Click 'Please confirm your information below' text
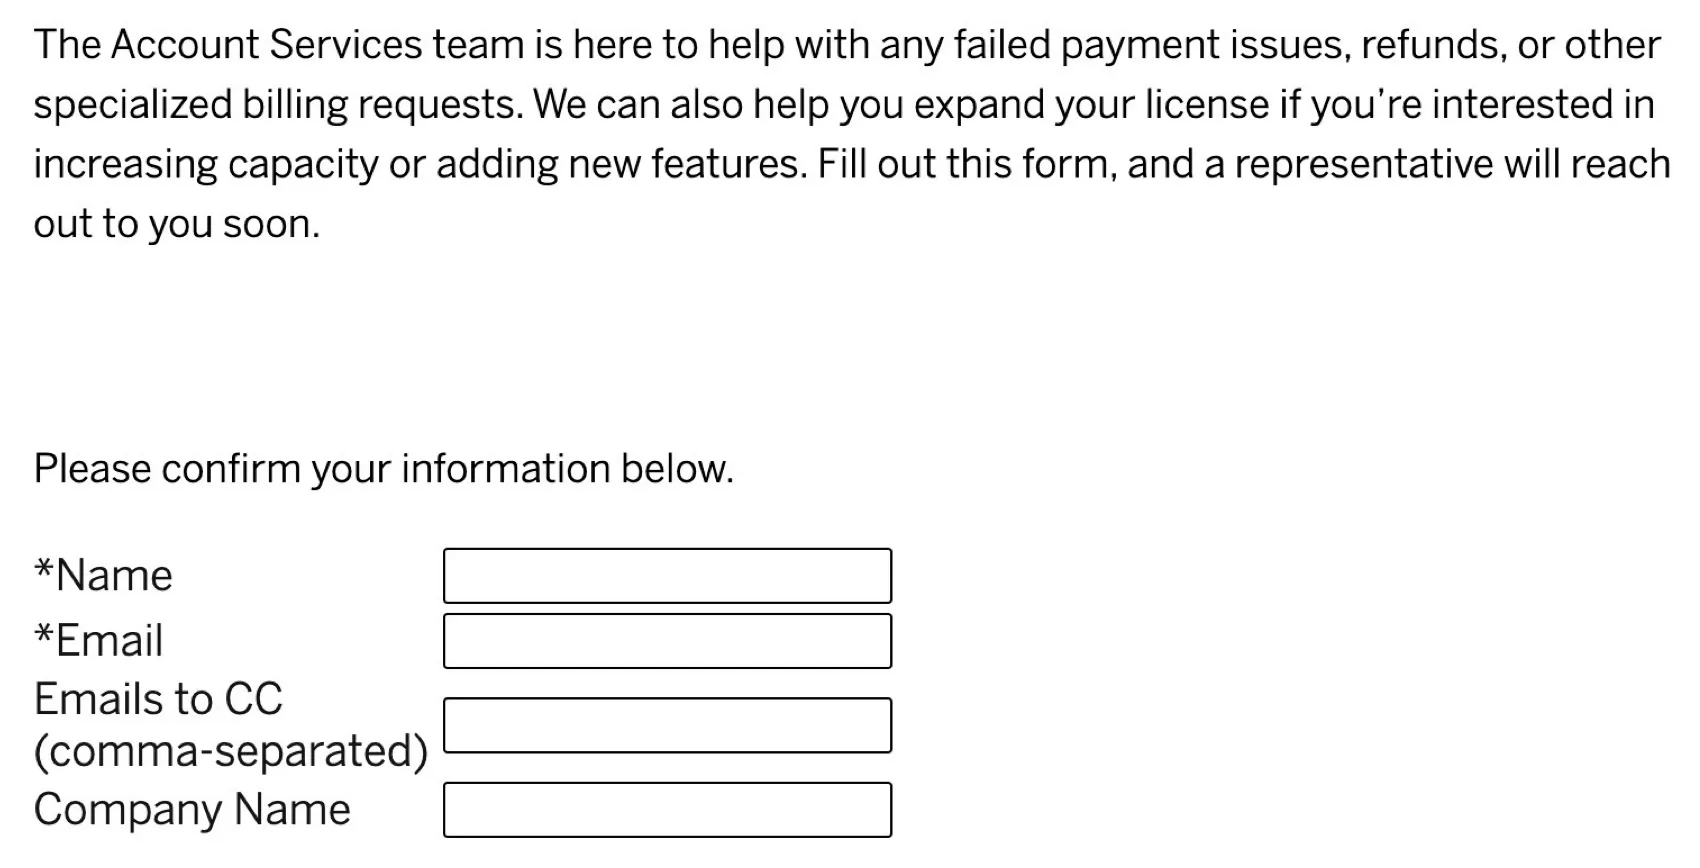1700x868 pixels. (x=384, y=469)
